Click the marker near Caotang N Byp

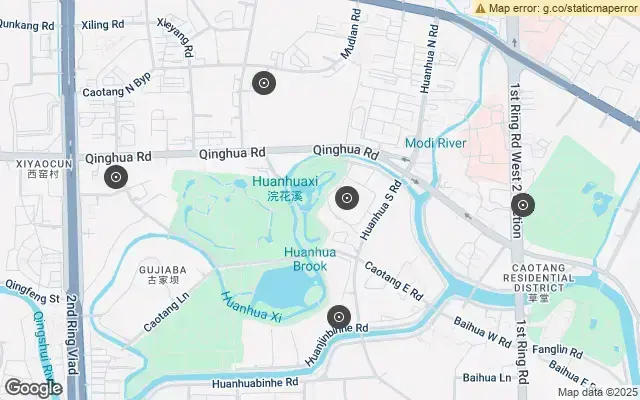264,83
